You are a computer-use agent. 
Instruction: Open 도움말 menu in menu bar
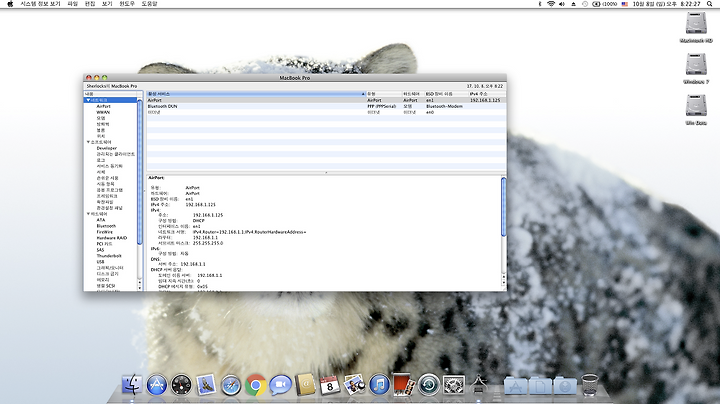click(149, 4)
